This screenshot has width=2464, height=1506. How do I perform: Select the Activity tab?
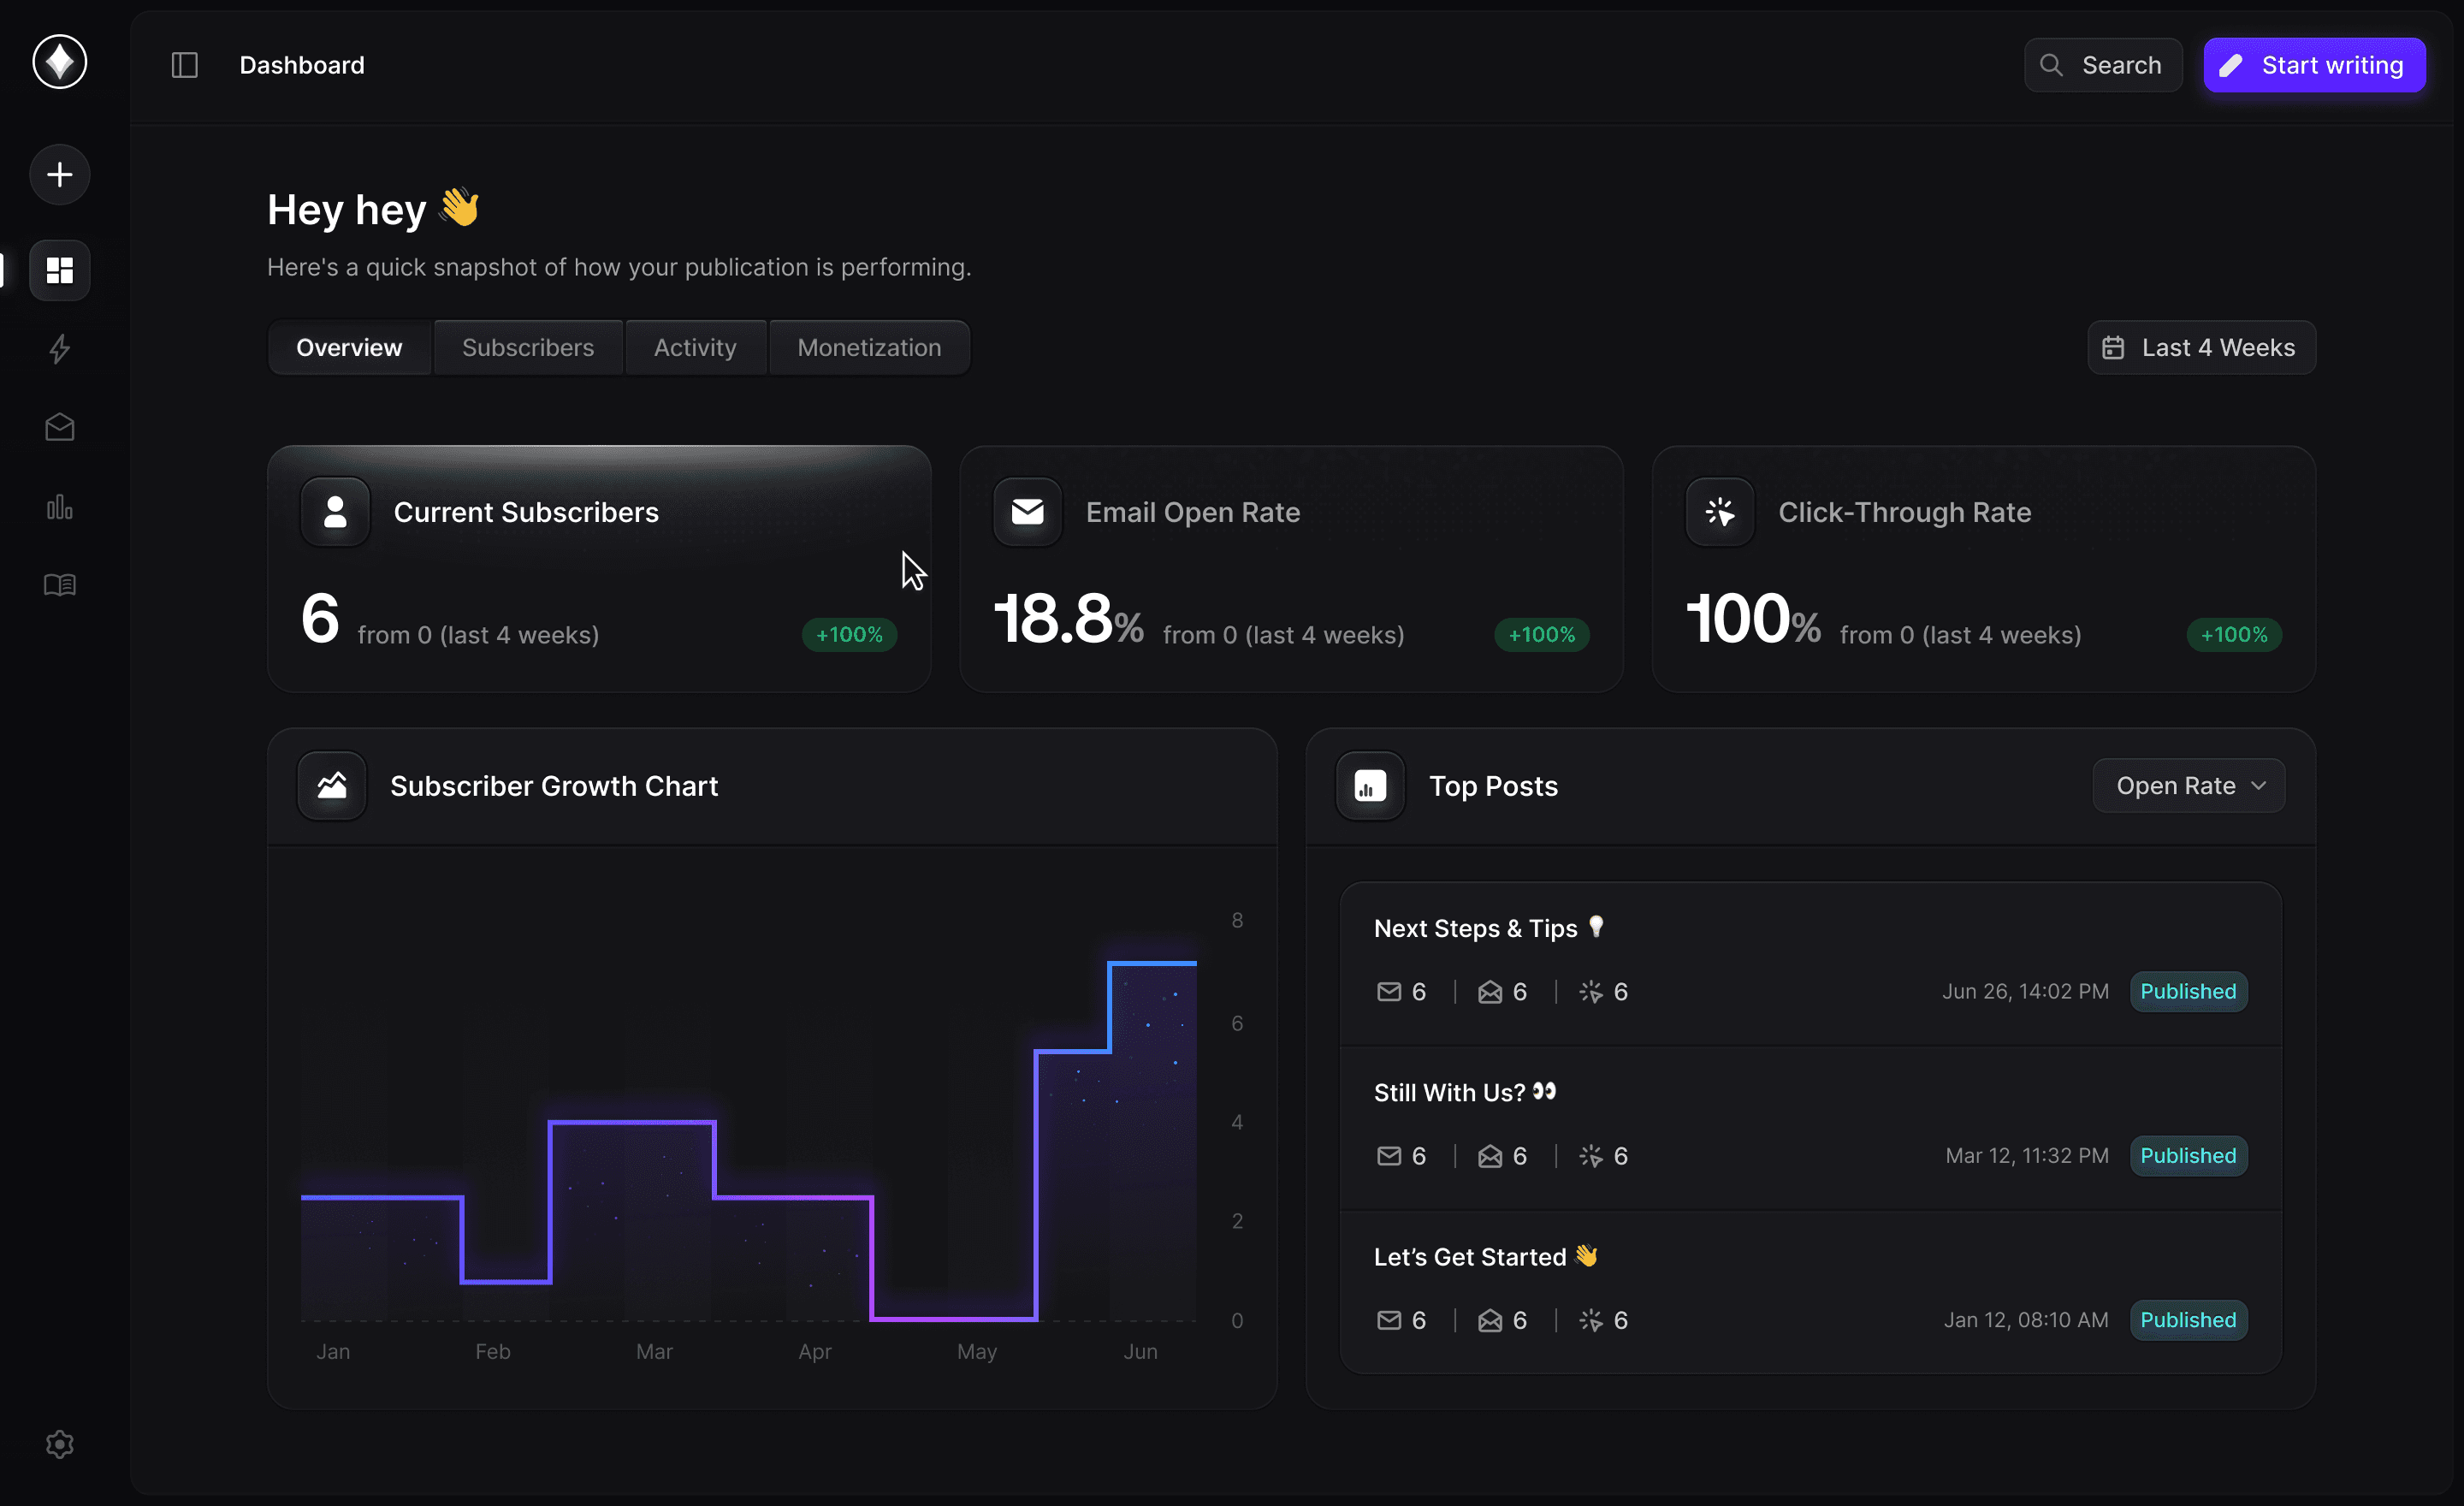[695, 347]
